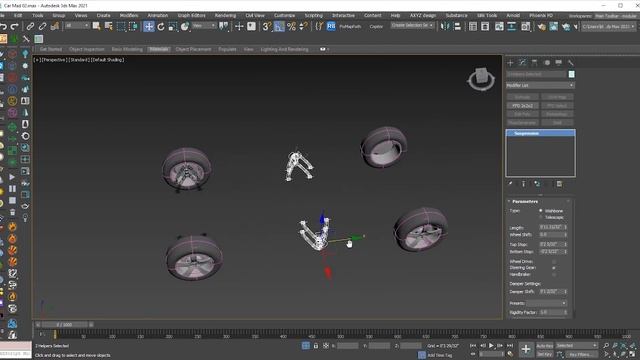The width and height of the screenshot is (640, 360).
Task: Open the Animation menu
Action: coord(158,16)
